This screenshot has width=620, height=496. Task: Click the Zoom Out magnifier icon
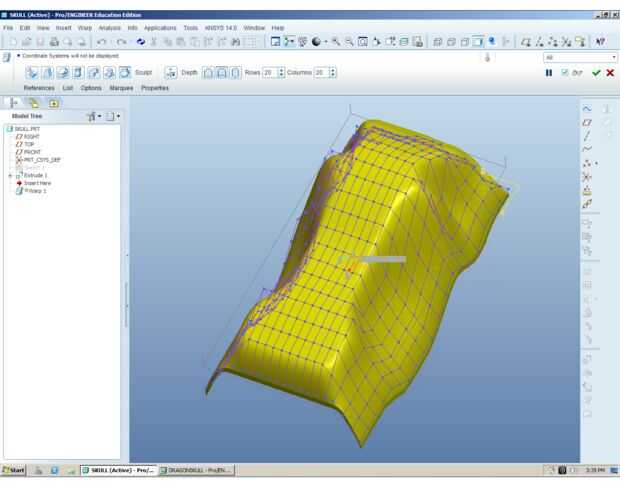pyautogui.click(x=349, y=41)
